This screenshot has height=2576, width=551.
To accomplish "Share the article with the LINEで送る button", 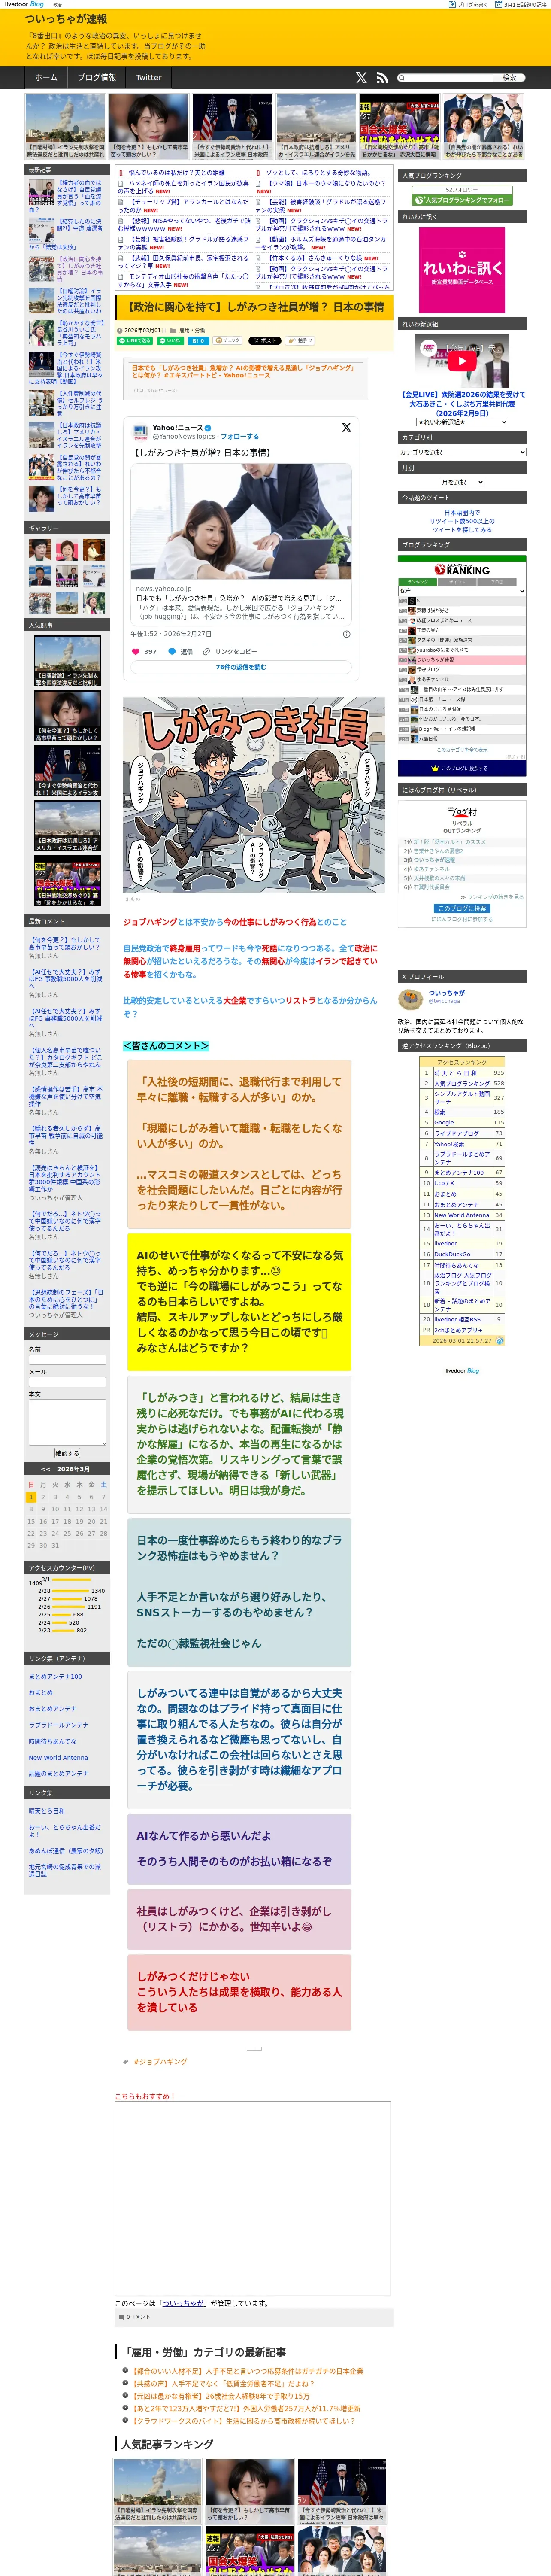I will pyautogui.click(x=135, y=340).
